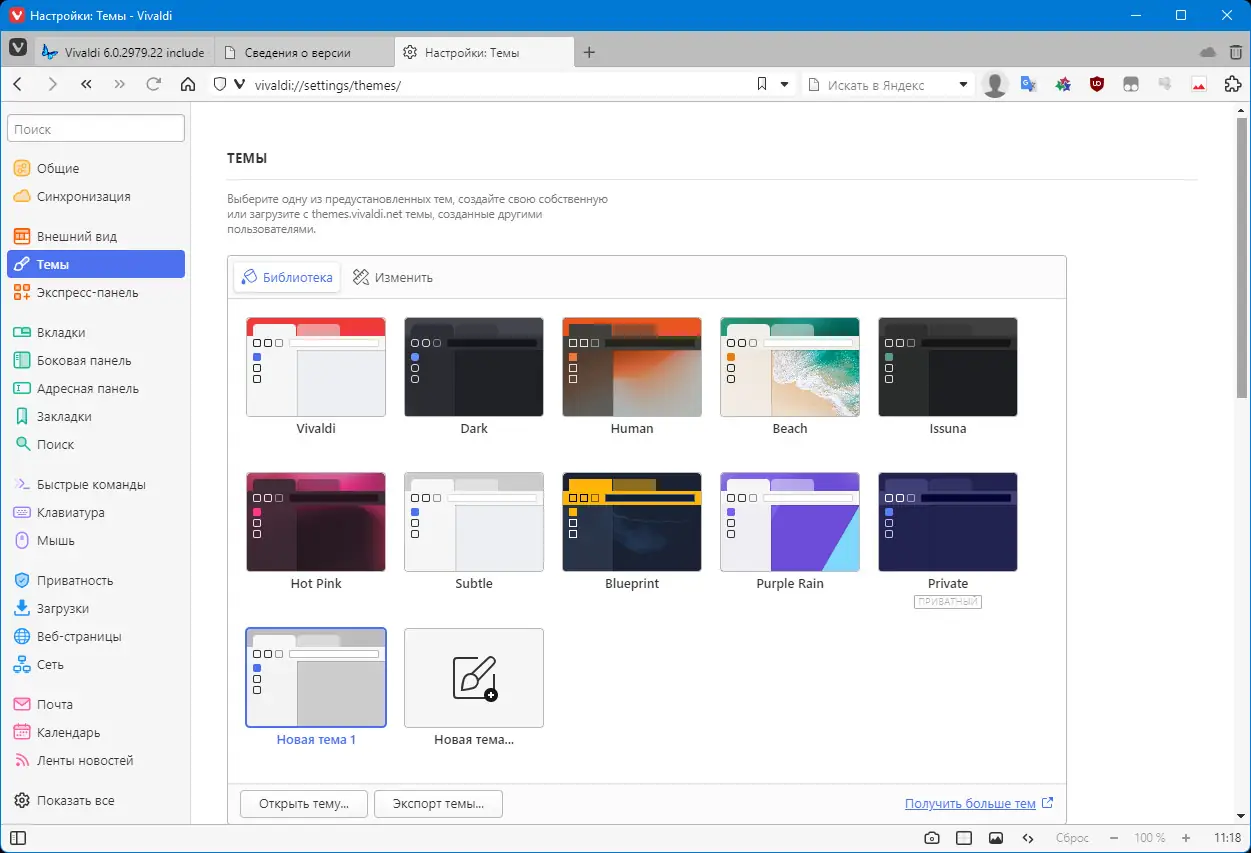This screenshot has height=853, width=1251.
Task: Click Показать все settings option
Action: tap(96, 800)
